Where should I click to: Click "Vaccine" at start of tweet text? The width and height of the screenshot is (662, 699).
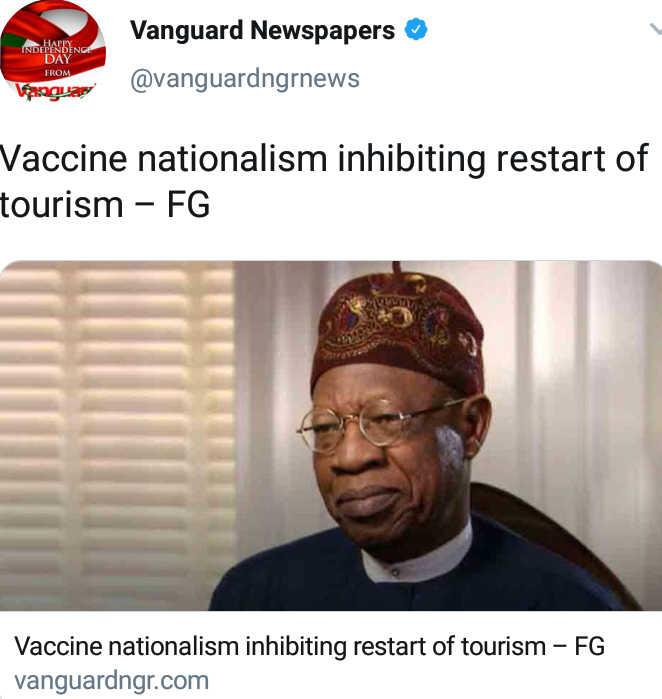click(x=63, y=159)
